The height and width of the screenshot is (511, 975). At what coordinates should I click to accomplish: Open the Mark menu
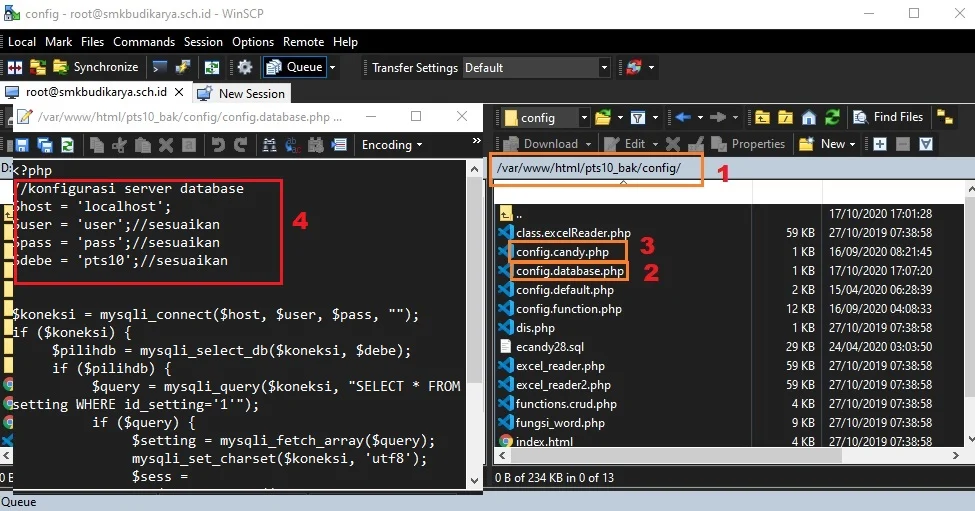pyautogui.click(x=58, y=42)
